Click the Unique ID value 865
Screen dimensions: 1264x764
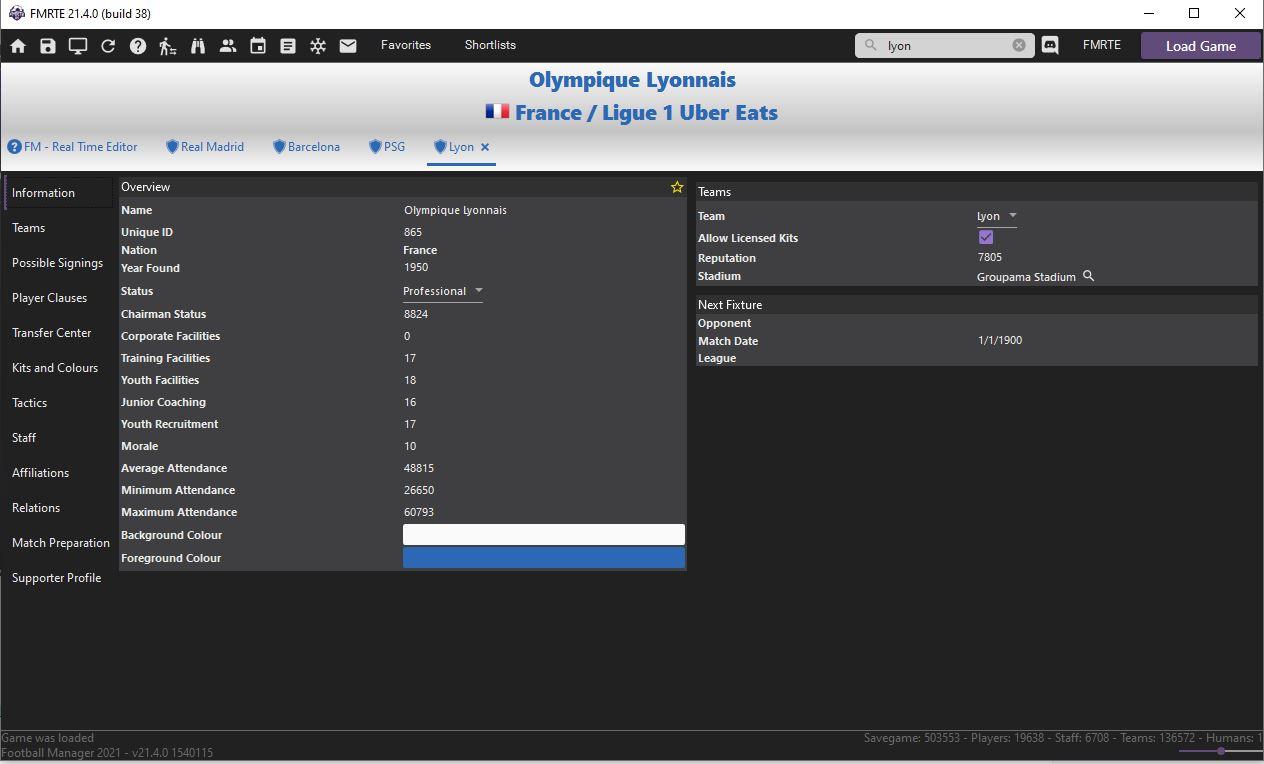[x=413, y=232]
